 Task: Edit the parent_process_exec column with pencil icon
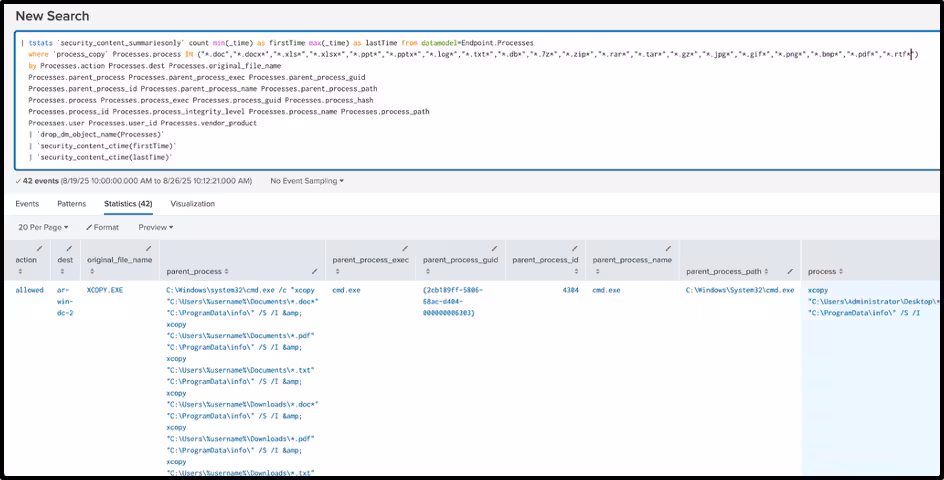[404, 247]
